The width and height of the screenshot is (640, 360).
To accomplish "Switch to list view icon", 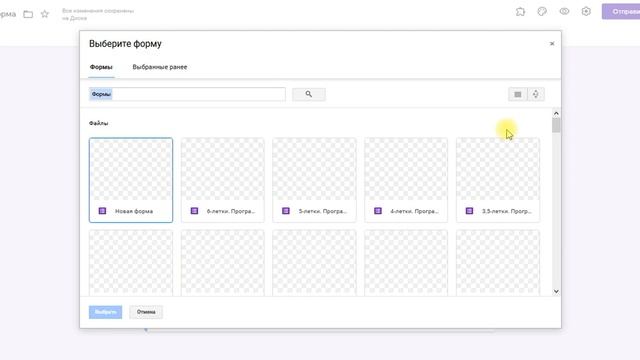I will [x=518, y=94].
